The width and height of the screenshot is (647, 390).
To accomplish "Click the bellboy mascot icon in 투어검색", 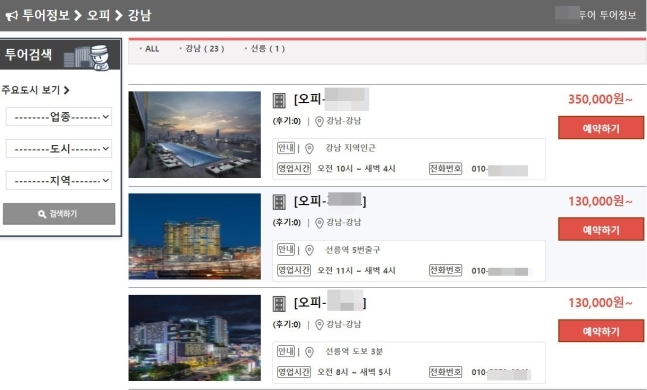I will click(x=99, y=57).
